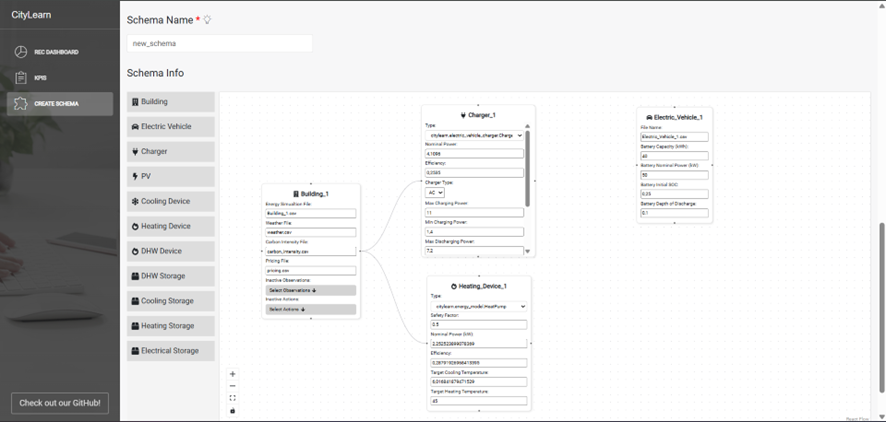The height and width of the screenshot is (422, 886).
Task: Expand the Heating_Device_1 Type dropdown
Action: coord(478,306)
